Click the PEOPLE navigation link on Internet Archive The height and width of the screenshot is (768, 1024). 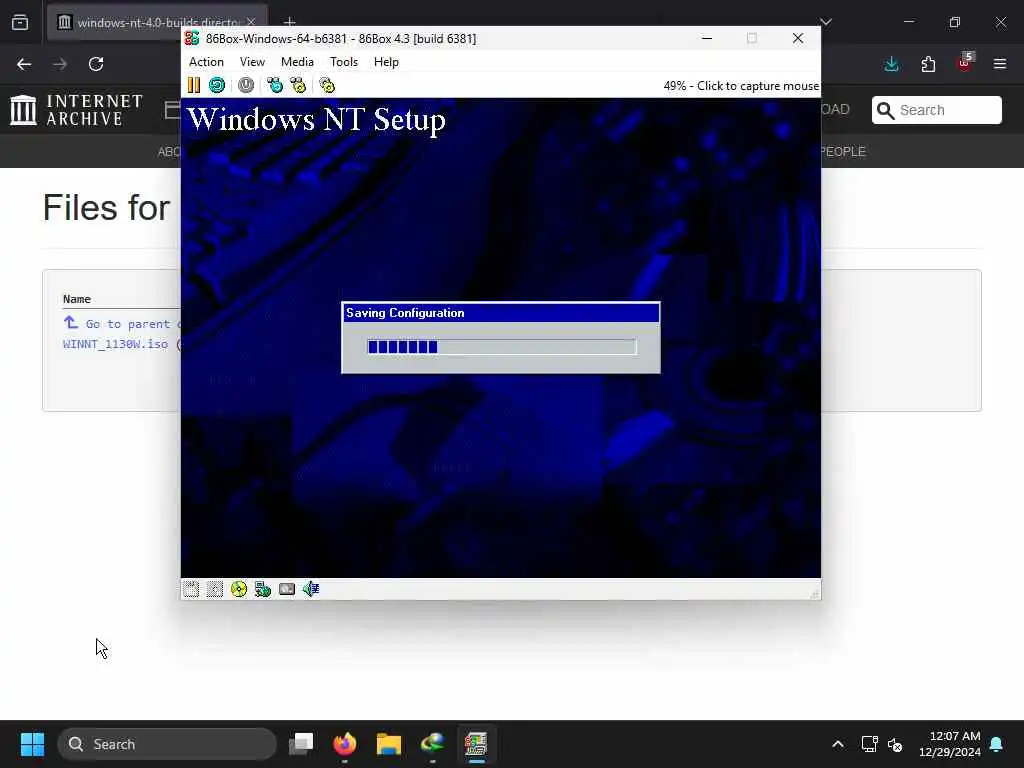[843, 152]
